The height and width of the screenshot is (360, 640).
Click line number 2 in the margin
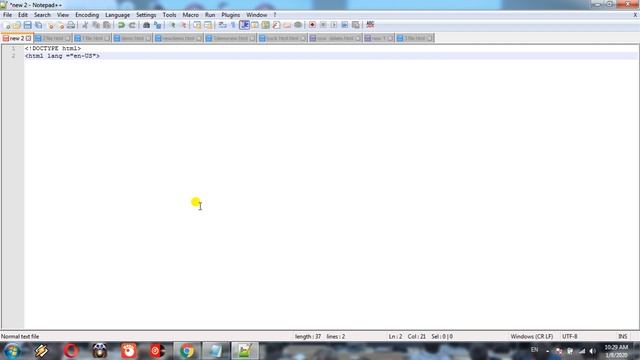click(x=13, y=56)
